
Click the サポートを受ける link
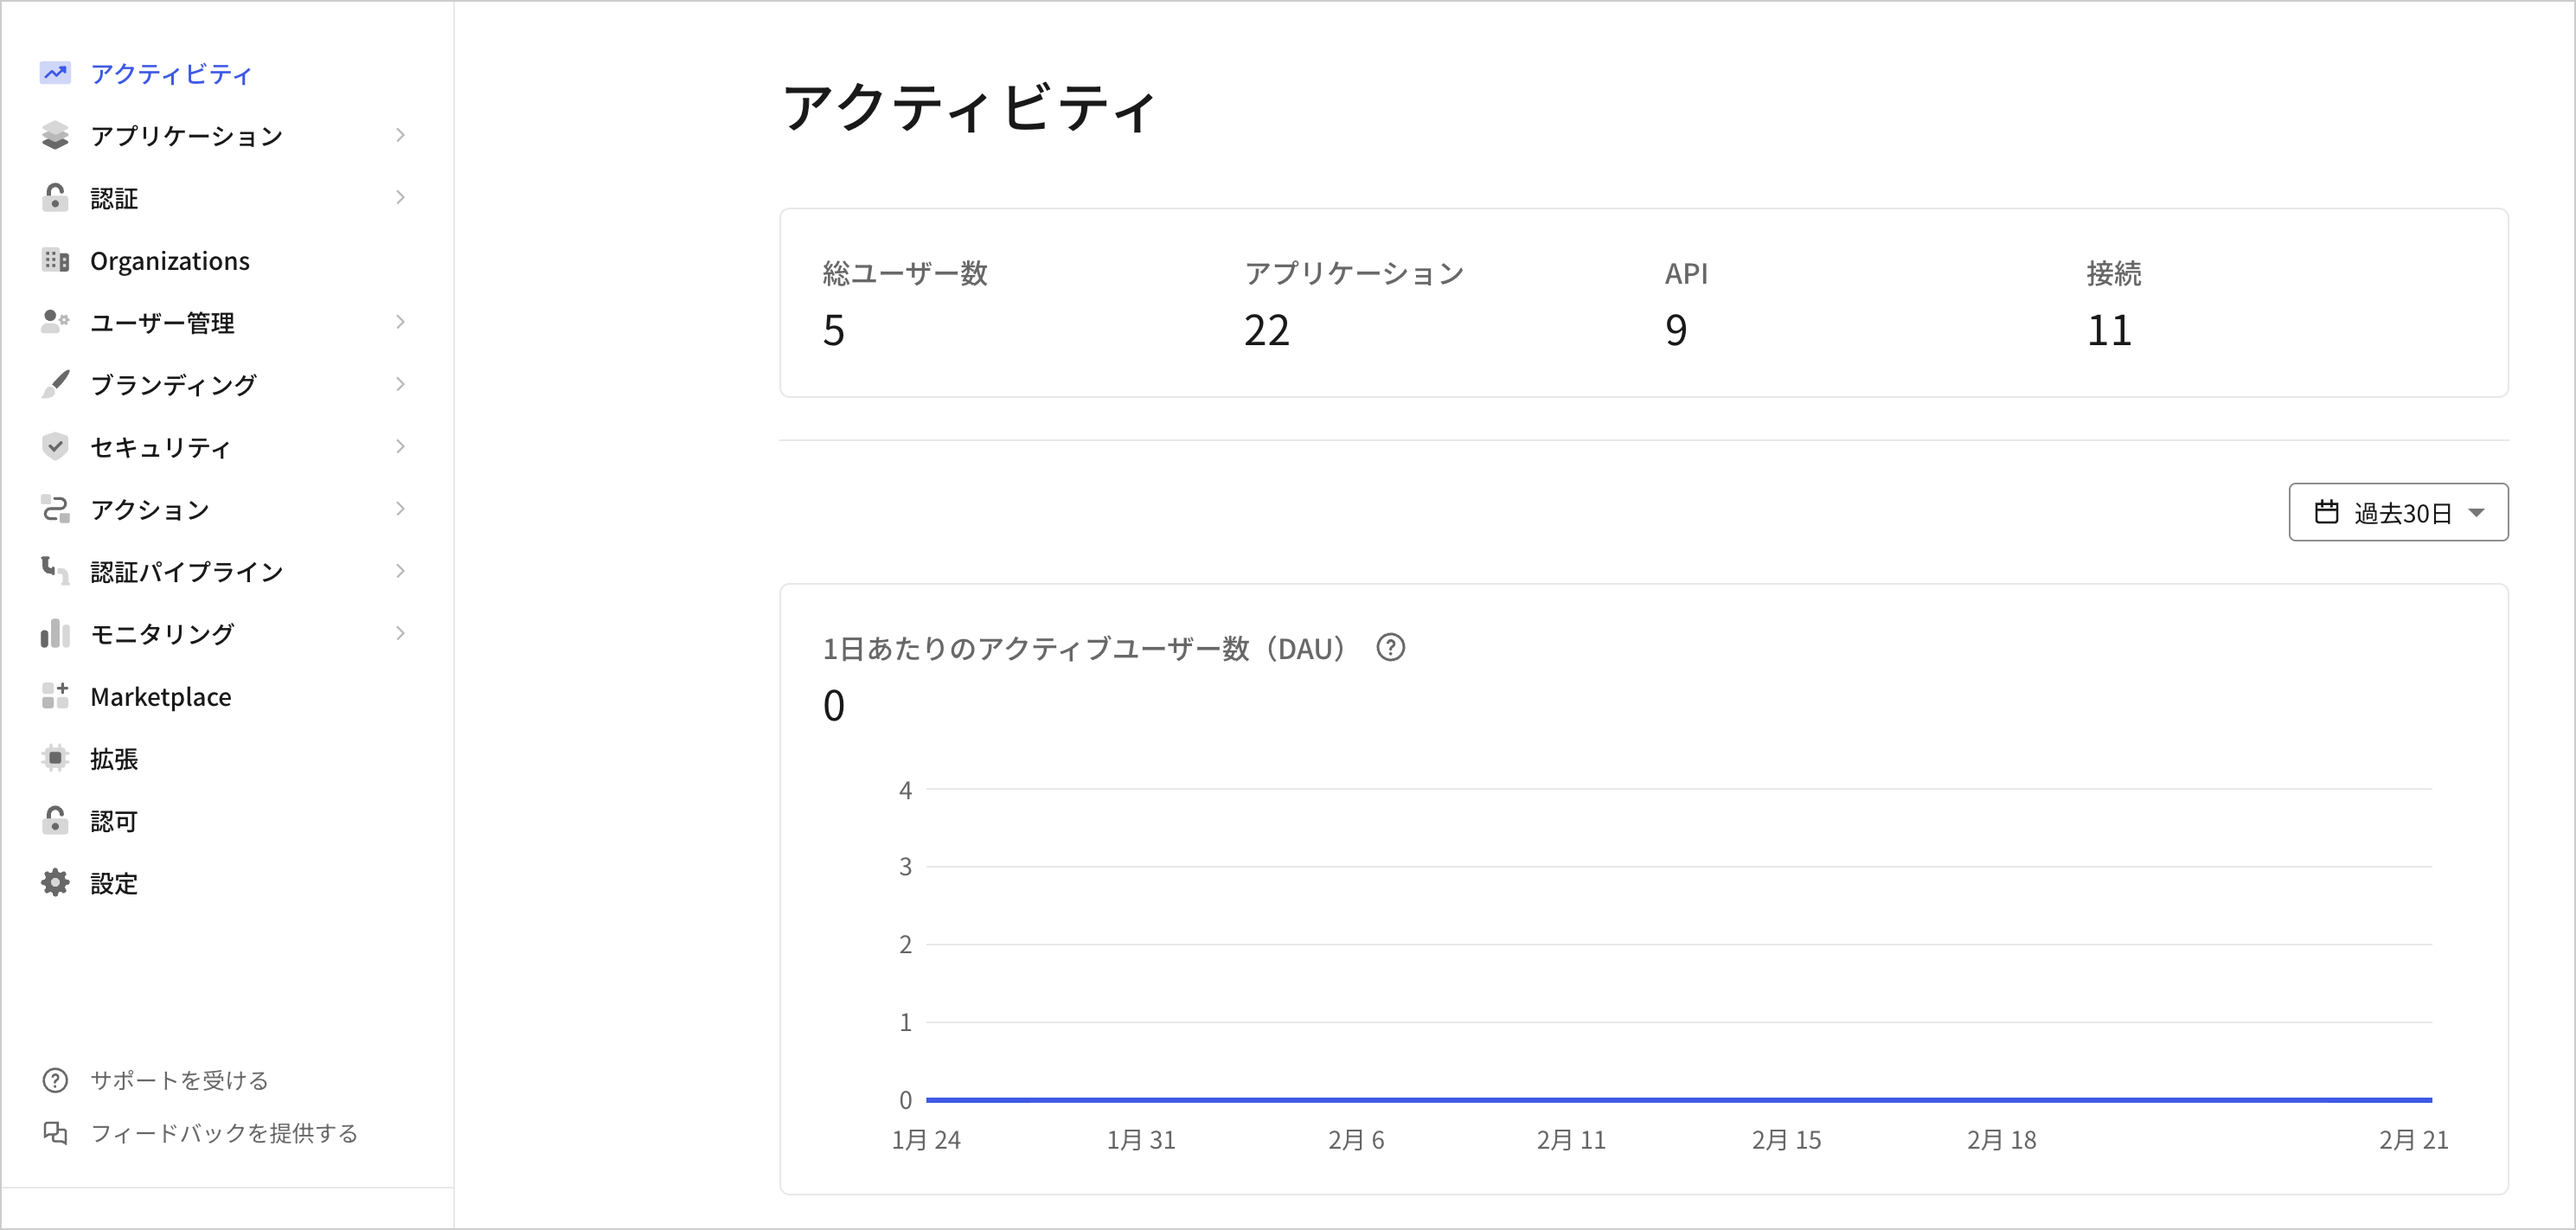coord(179,1080)
